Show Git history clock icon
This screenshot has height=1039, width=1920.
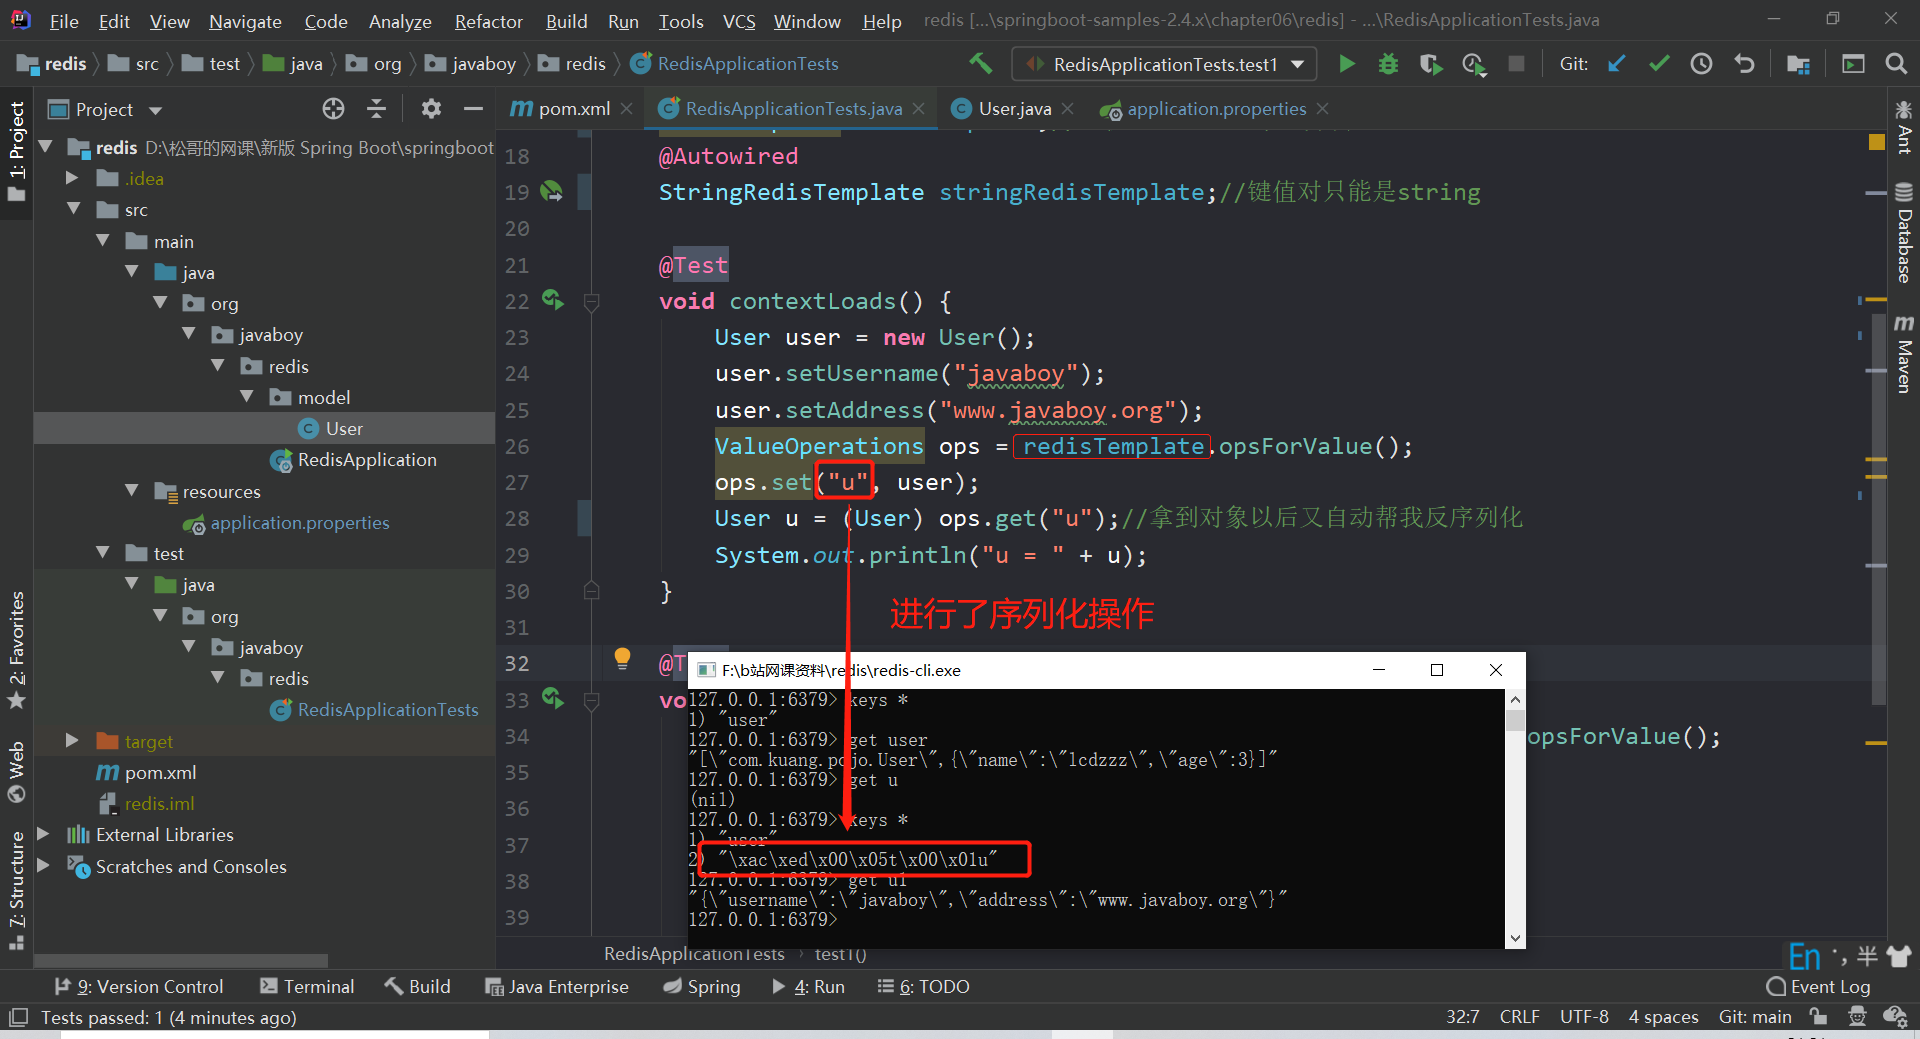tap(1701, 64)
